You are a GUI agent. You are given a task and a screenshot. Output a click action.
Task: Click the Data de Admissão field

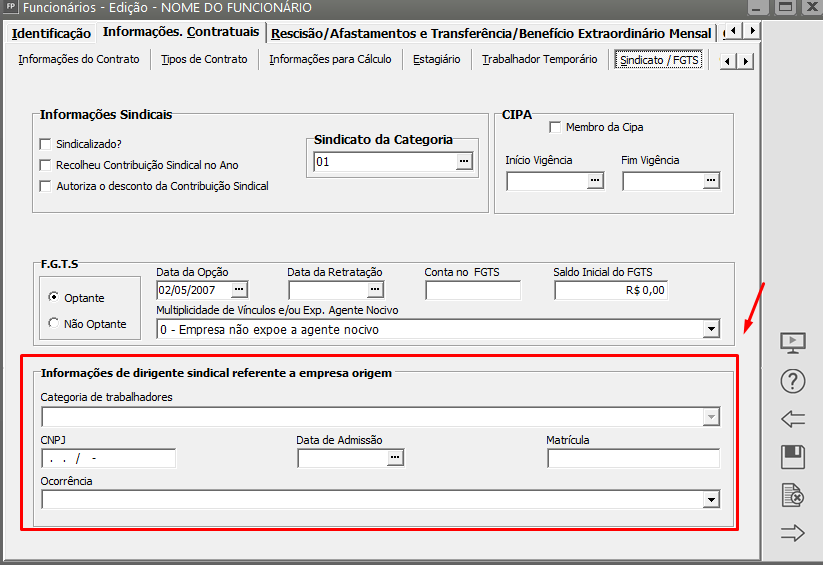(x=343, y=458)
